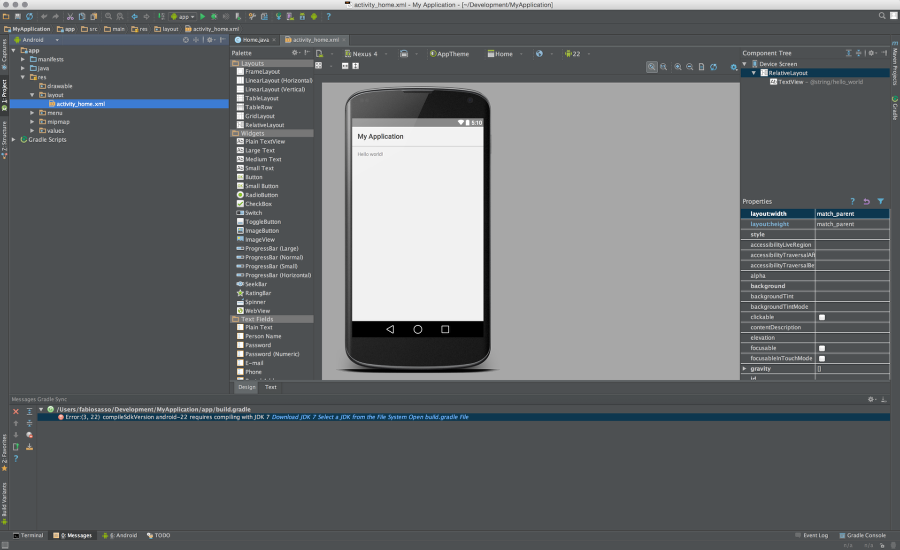Click the Zoom In icon above the design canvas
The width and height of the screenshot is (900, 550).
pyautogui.click(x=678, y=67)
